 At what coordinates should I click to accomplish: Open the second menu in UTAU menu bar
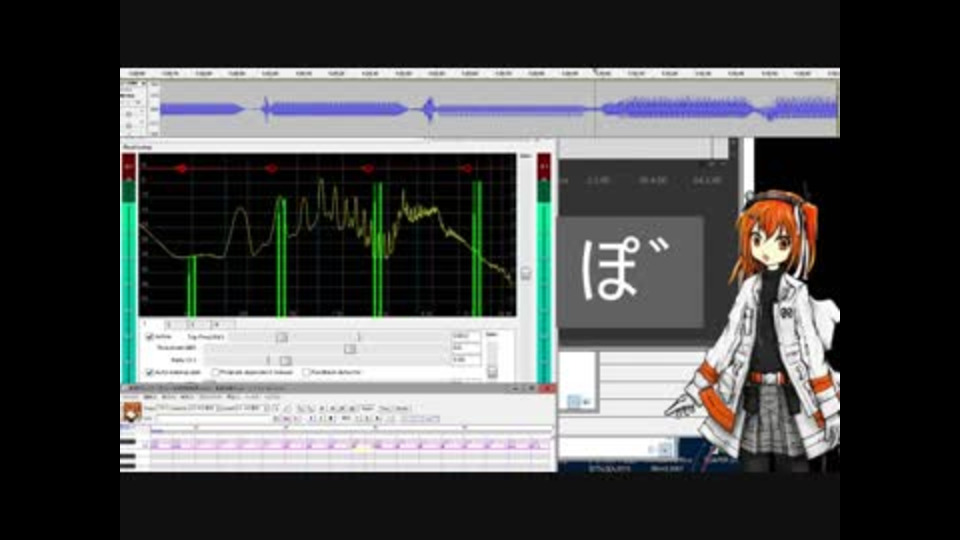point(150,397)
